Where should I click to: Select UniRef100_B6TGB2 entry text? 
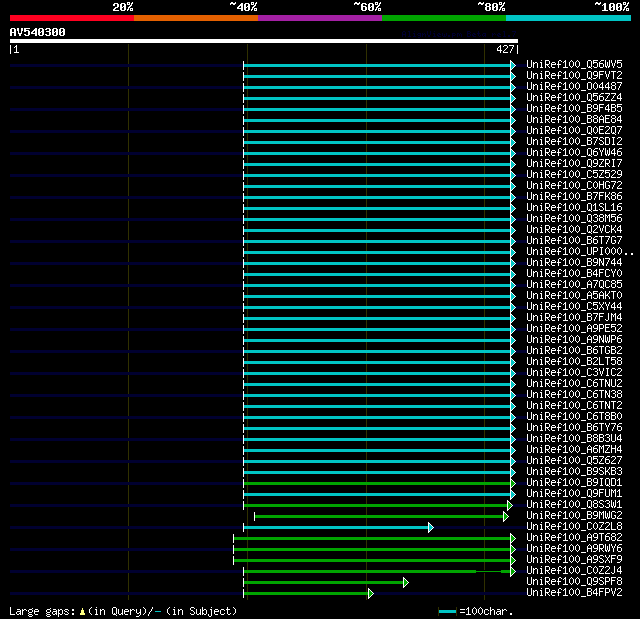point(574,351)
